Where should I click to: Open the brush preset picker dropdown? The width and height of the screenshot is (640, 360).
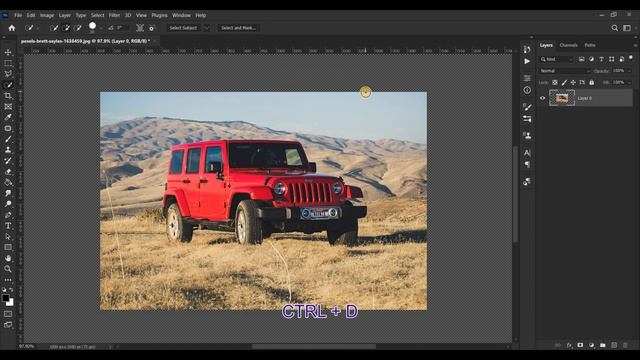[101, 28]
